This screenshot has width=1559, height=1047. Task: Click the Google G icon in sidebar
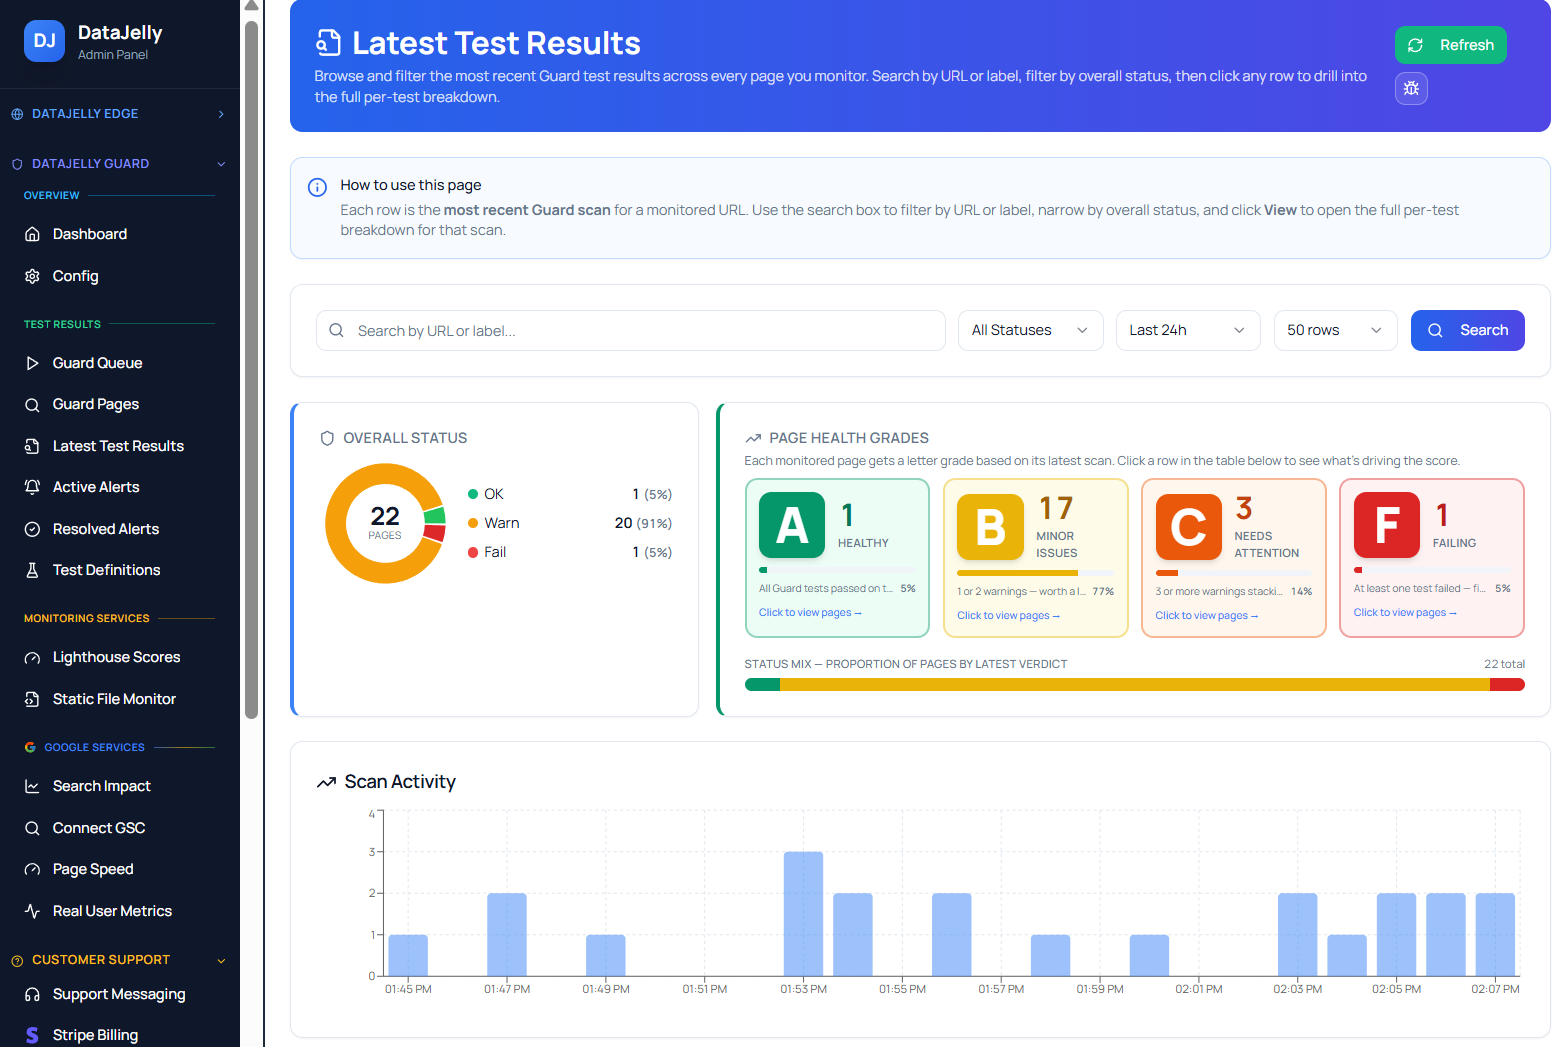[30, 747]
